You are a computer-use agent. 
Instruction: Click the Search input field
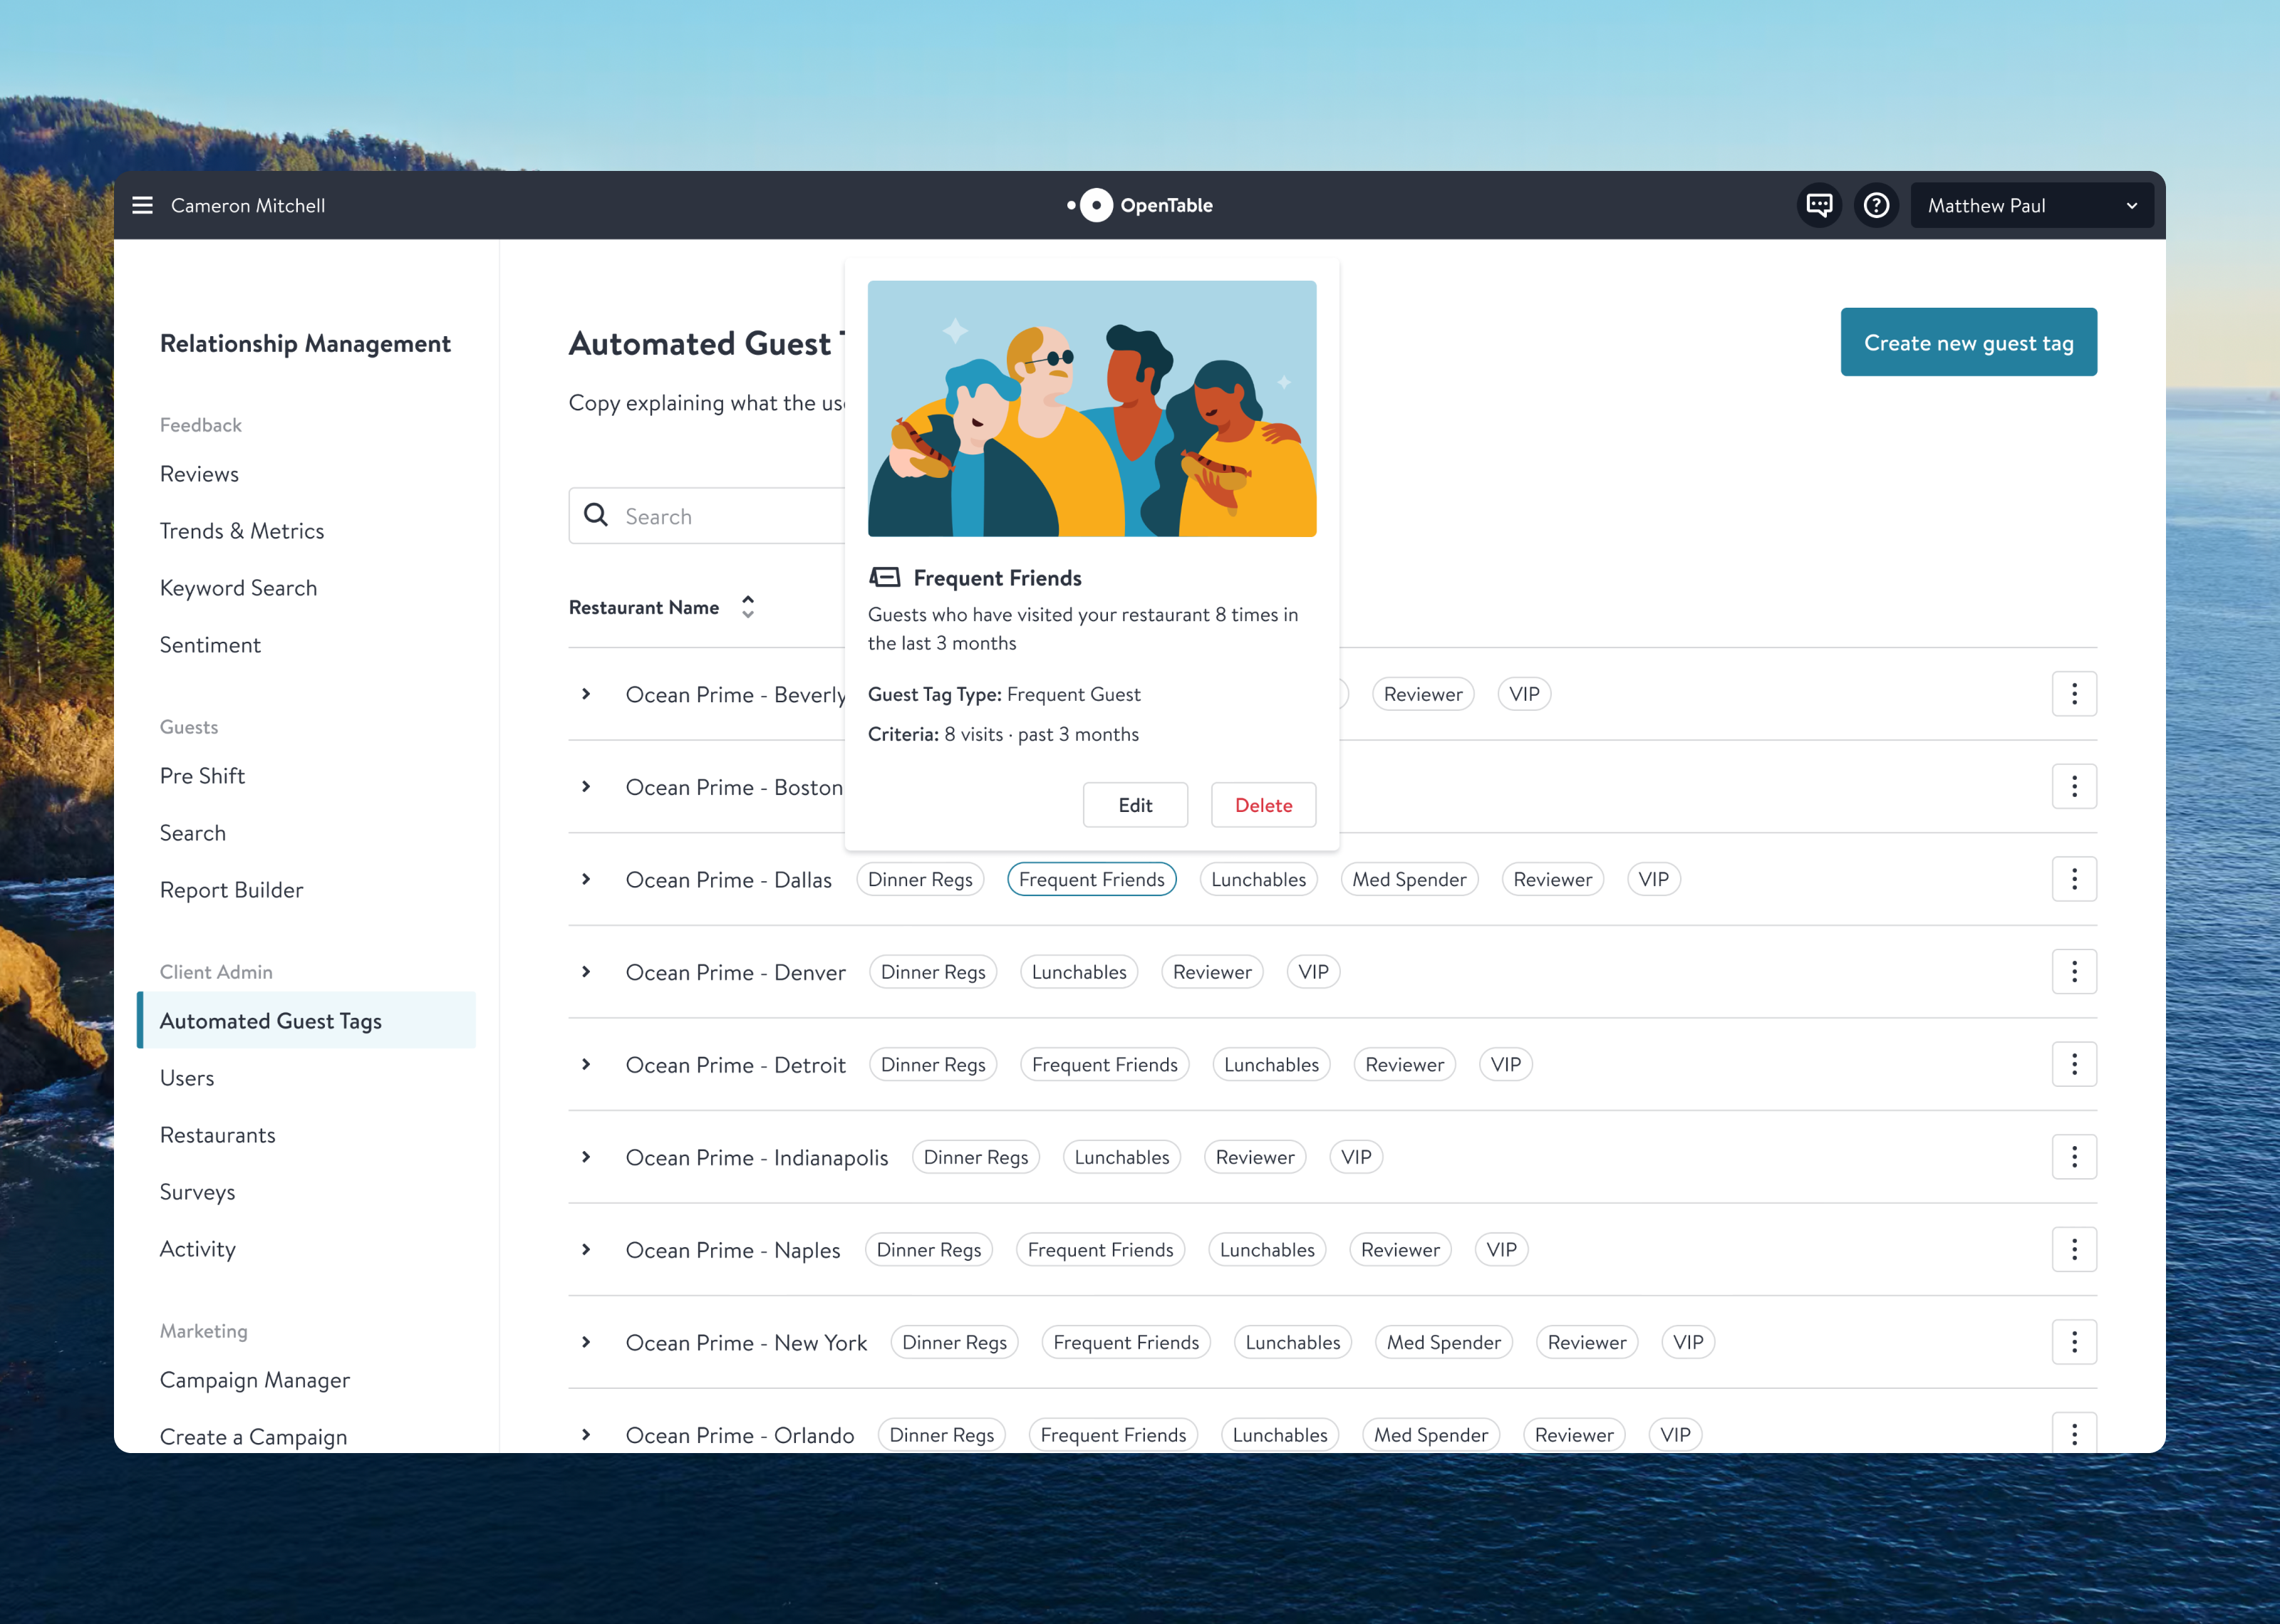point(707,516)
